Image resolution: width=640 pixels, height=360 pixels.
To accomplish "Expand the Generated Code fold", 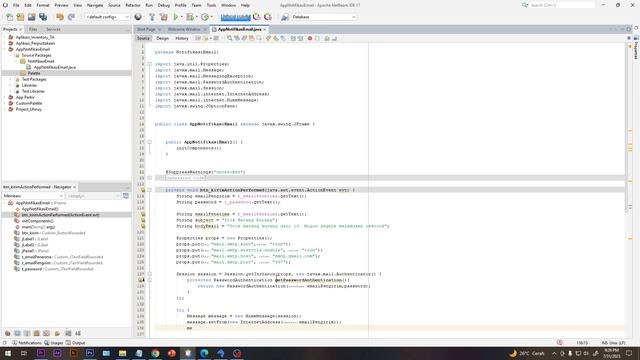I will (x=150, y=178).
